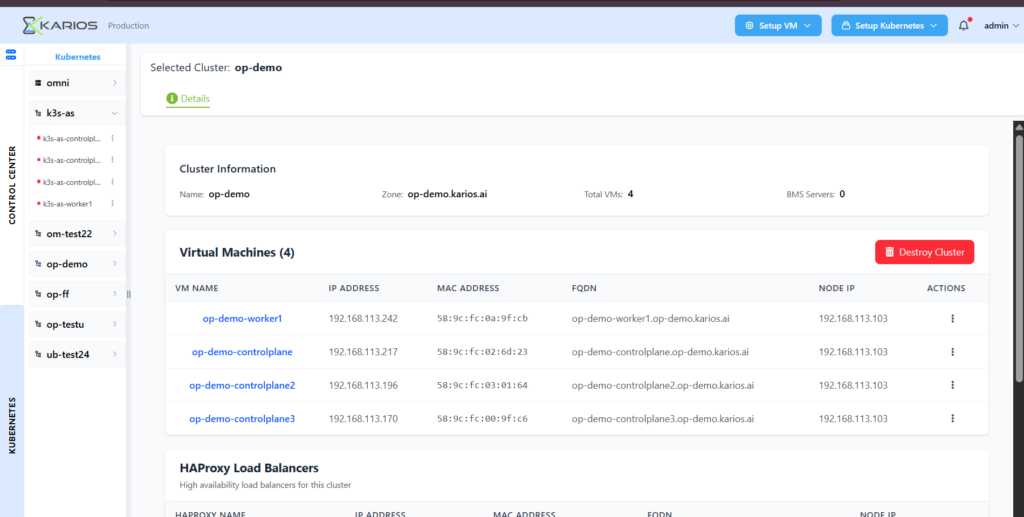This screenshot has width=1024, height=517.
Task: Click the HAProxy Load Balancers heading
Action: click(x=249, y=468)
